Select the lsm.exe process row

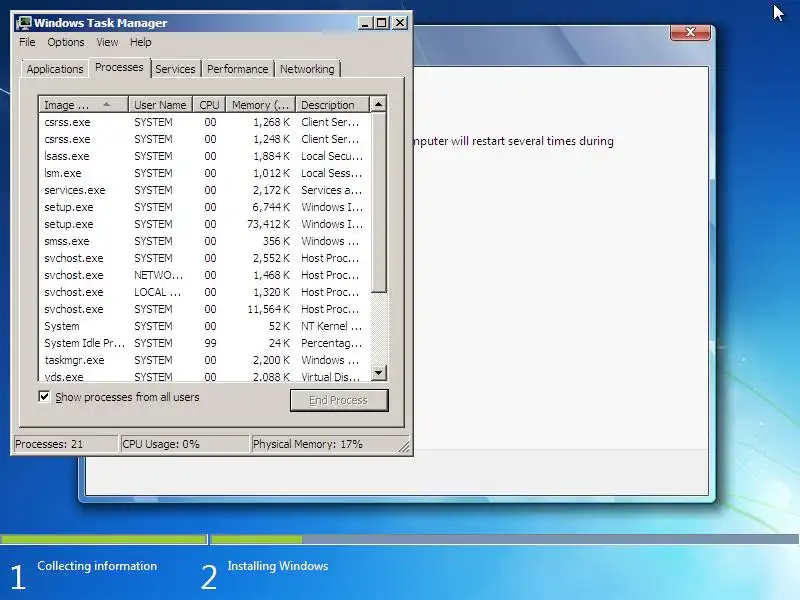tap(204, 173)
